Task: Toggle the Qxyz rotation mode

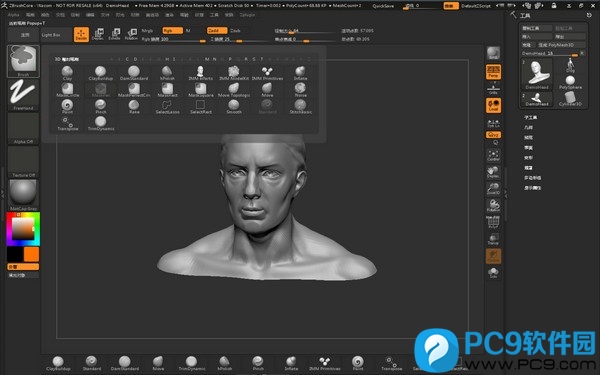Action: (493, 134)
